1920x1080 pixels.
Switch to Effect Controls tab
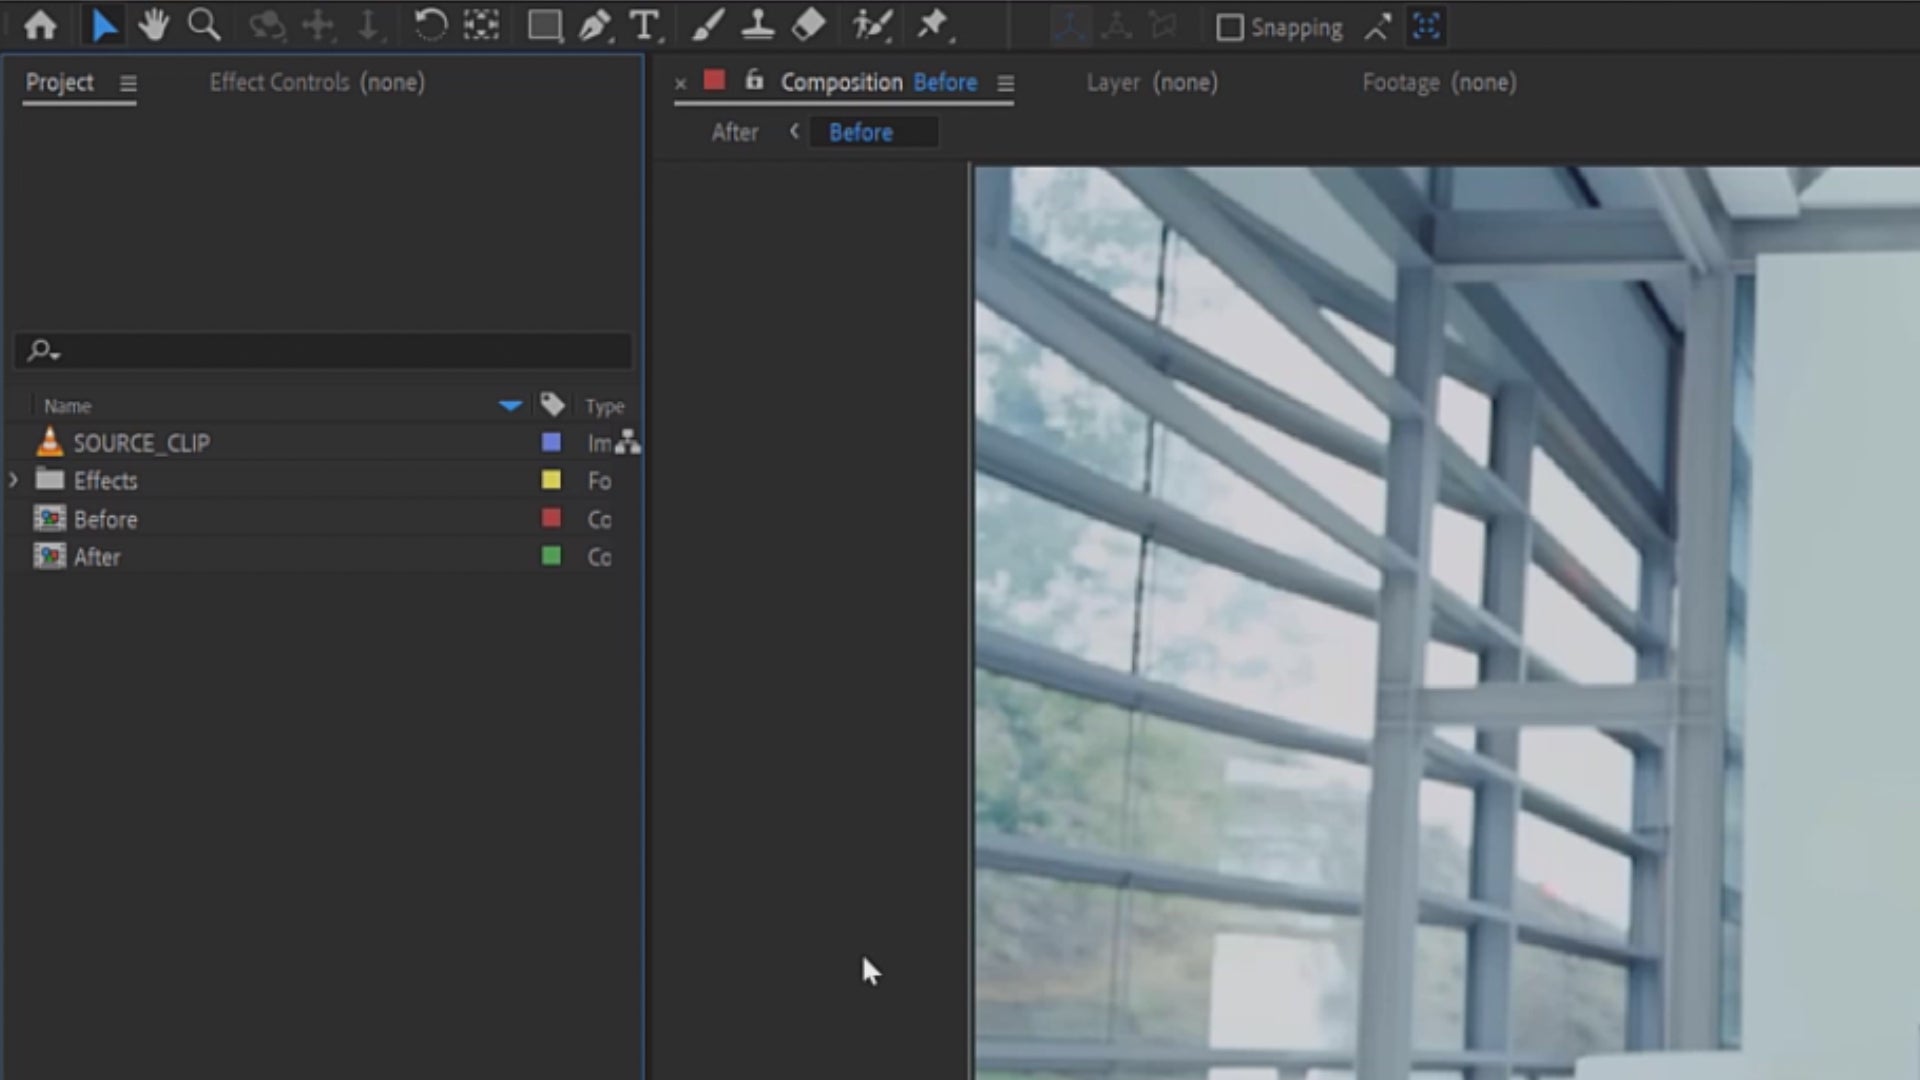[316, 82]
